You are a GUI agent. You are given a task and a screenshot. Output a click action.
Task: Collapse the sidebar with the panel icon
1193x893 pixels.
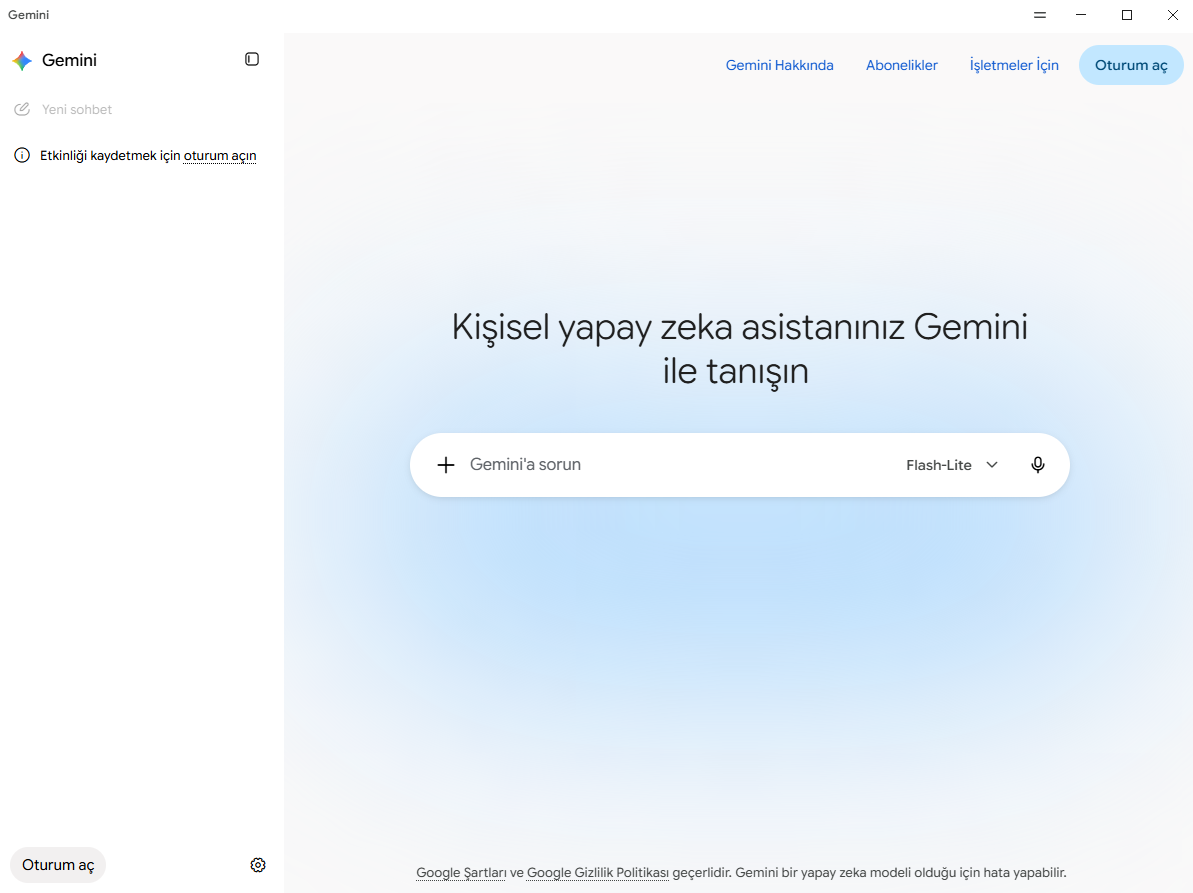click(x=252, y=59)
